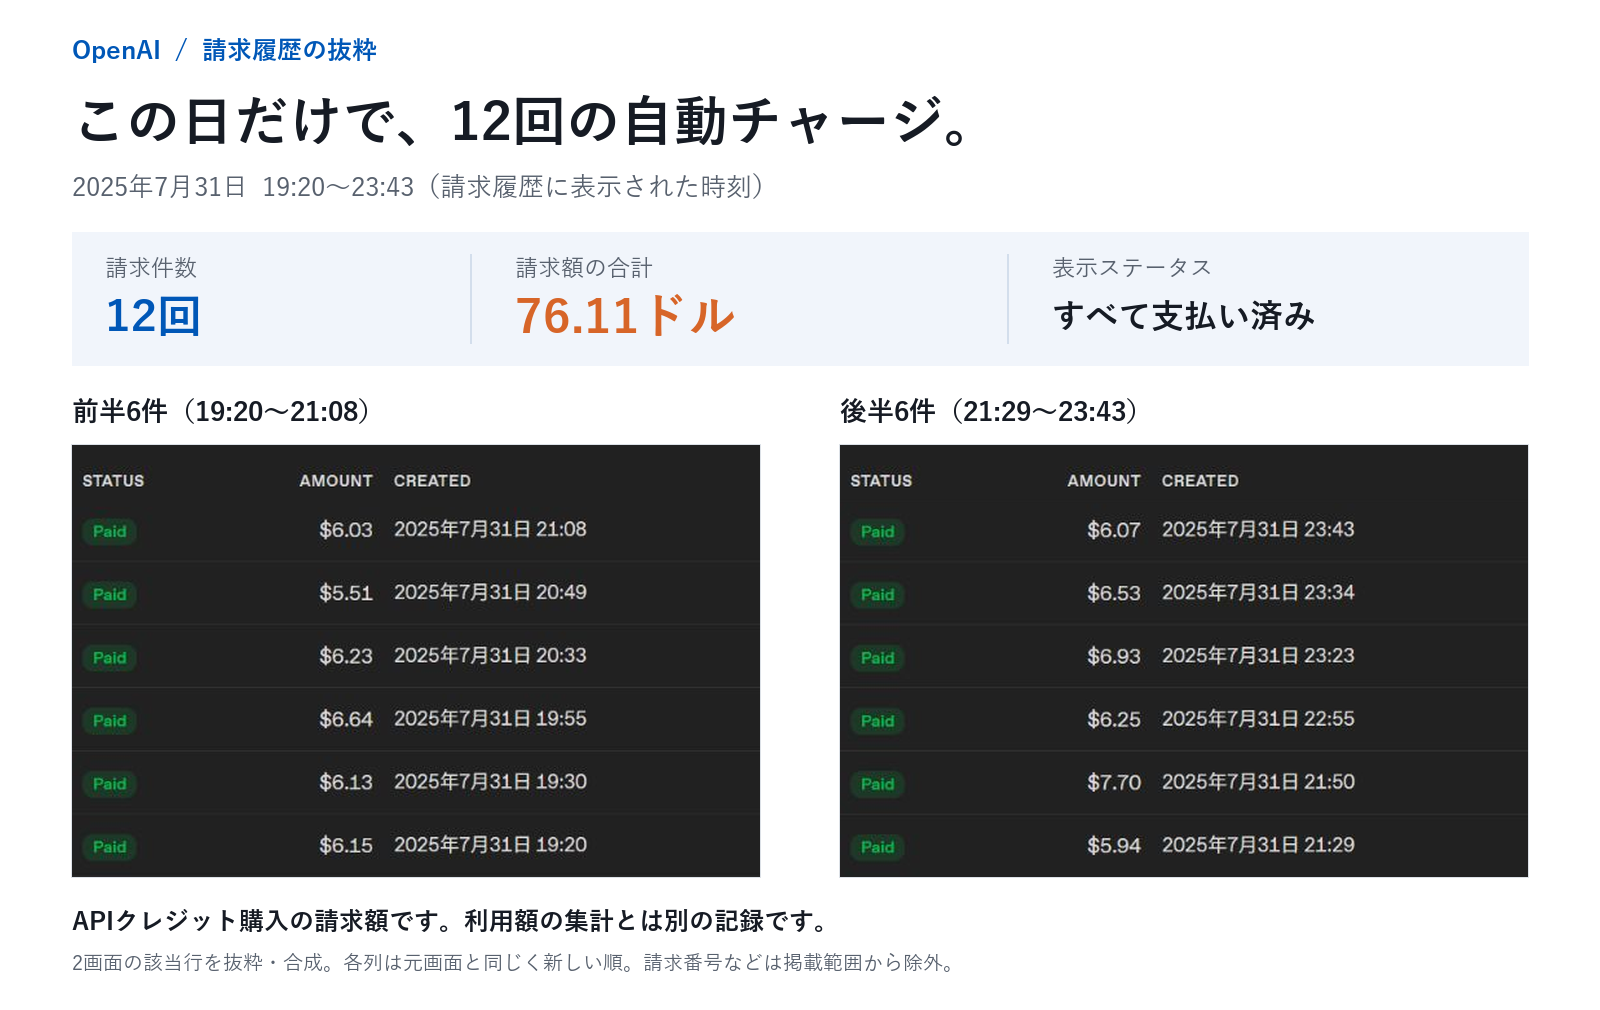Click the date 2025年7月31日 23:43
This screenshot has width=1600, height=1010.
[x=1258, y=529]
